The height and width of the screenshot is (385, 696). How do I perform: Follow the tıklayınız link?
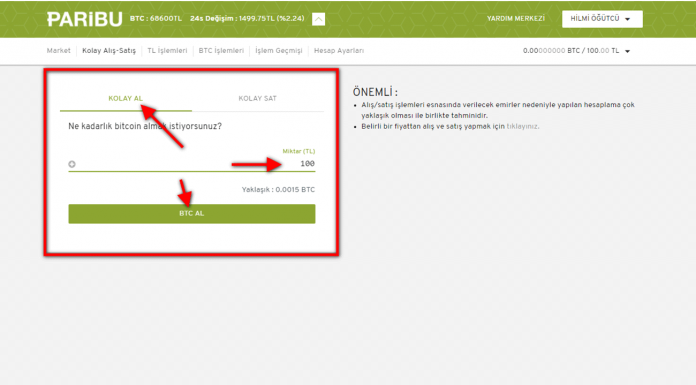pos(523,127)
